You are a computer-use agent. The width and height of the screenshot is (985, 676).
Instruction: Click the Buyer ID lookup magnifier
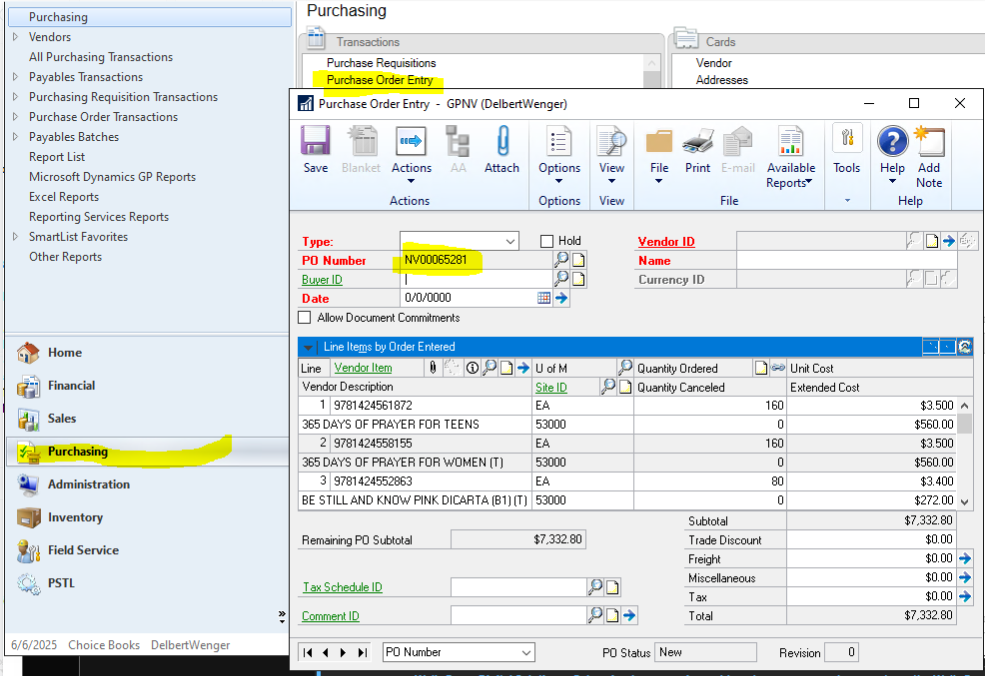pyautogui.click(x=561, y=278)
